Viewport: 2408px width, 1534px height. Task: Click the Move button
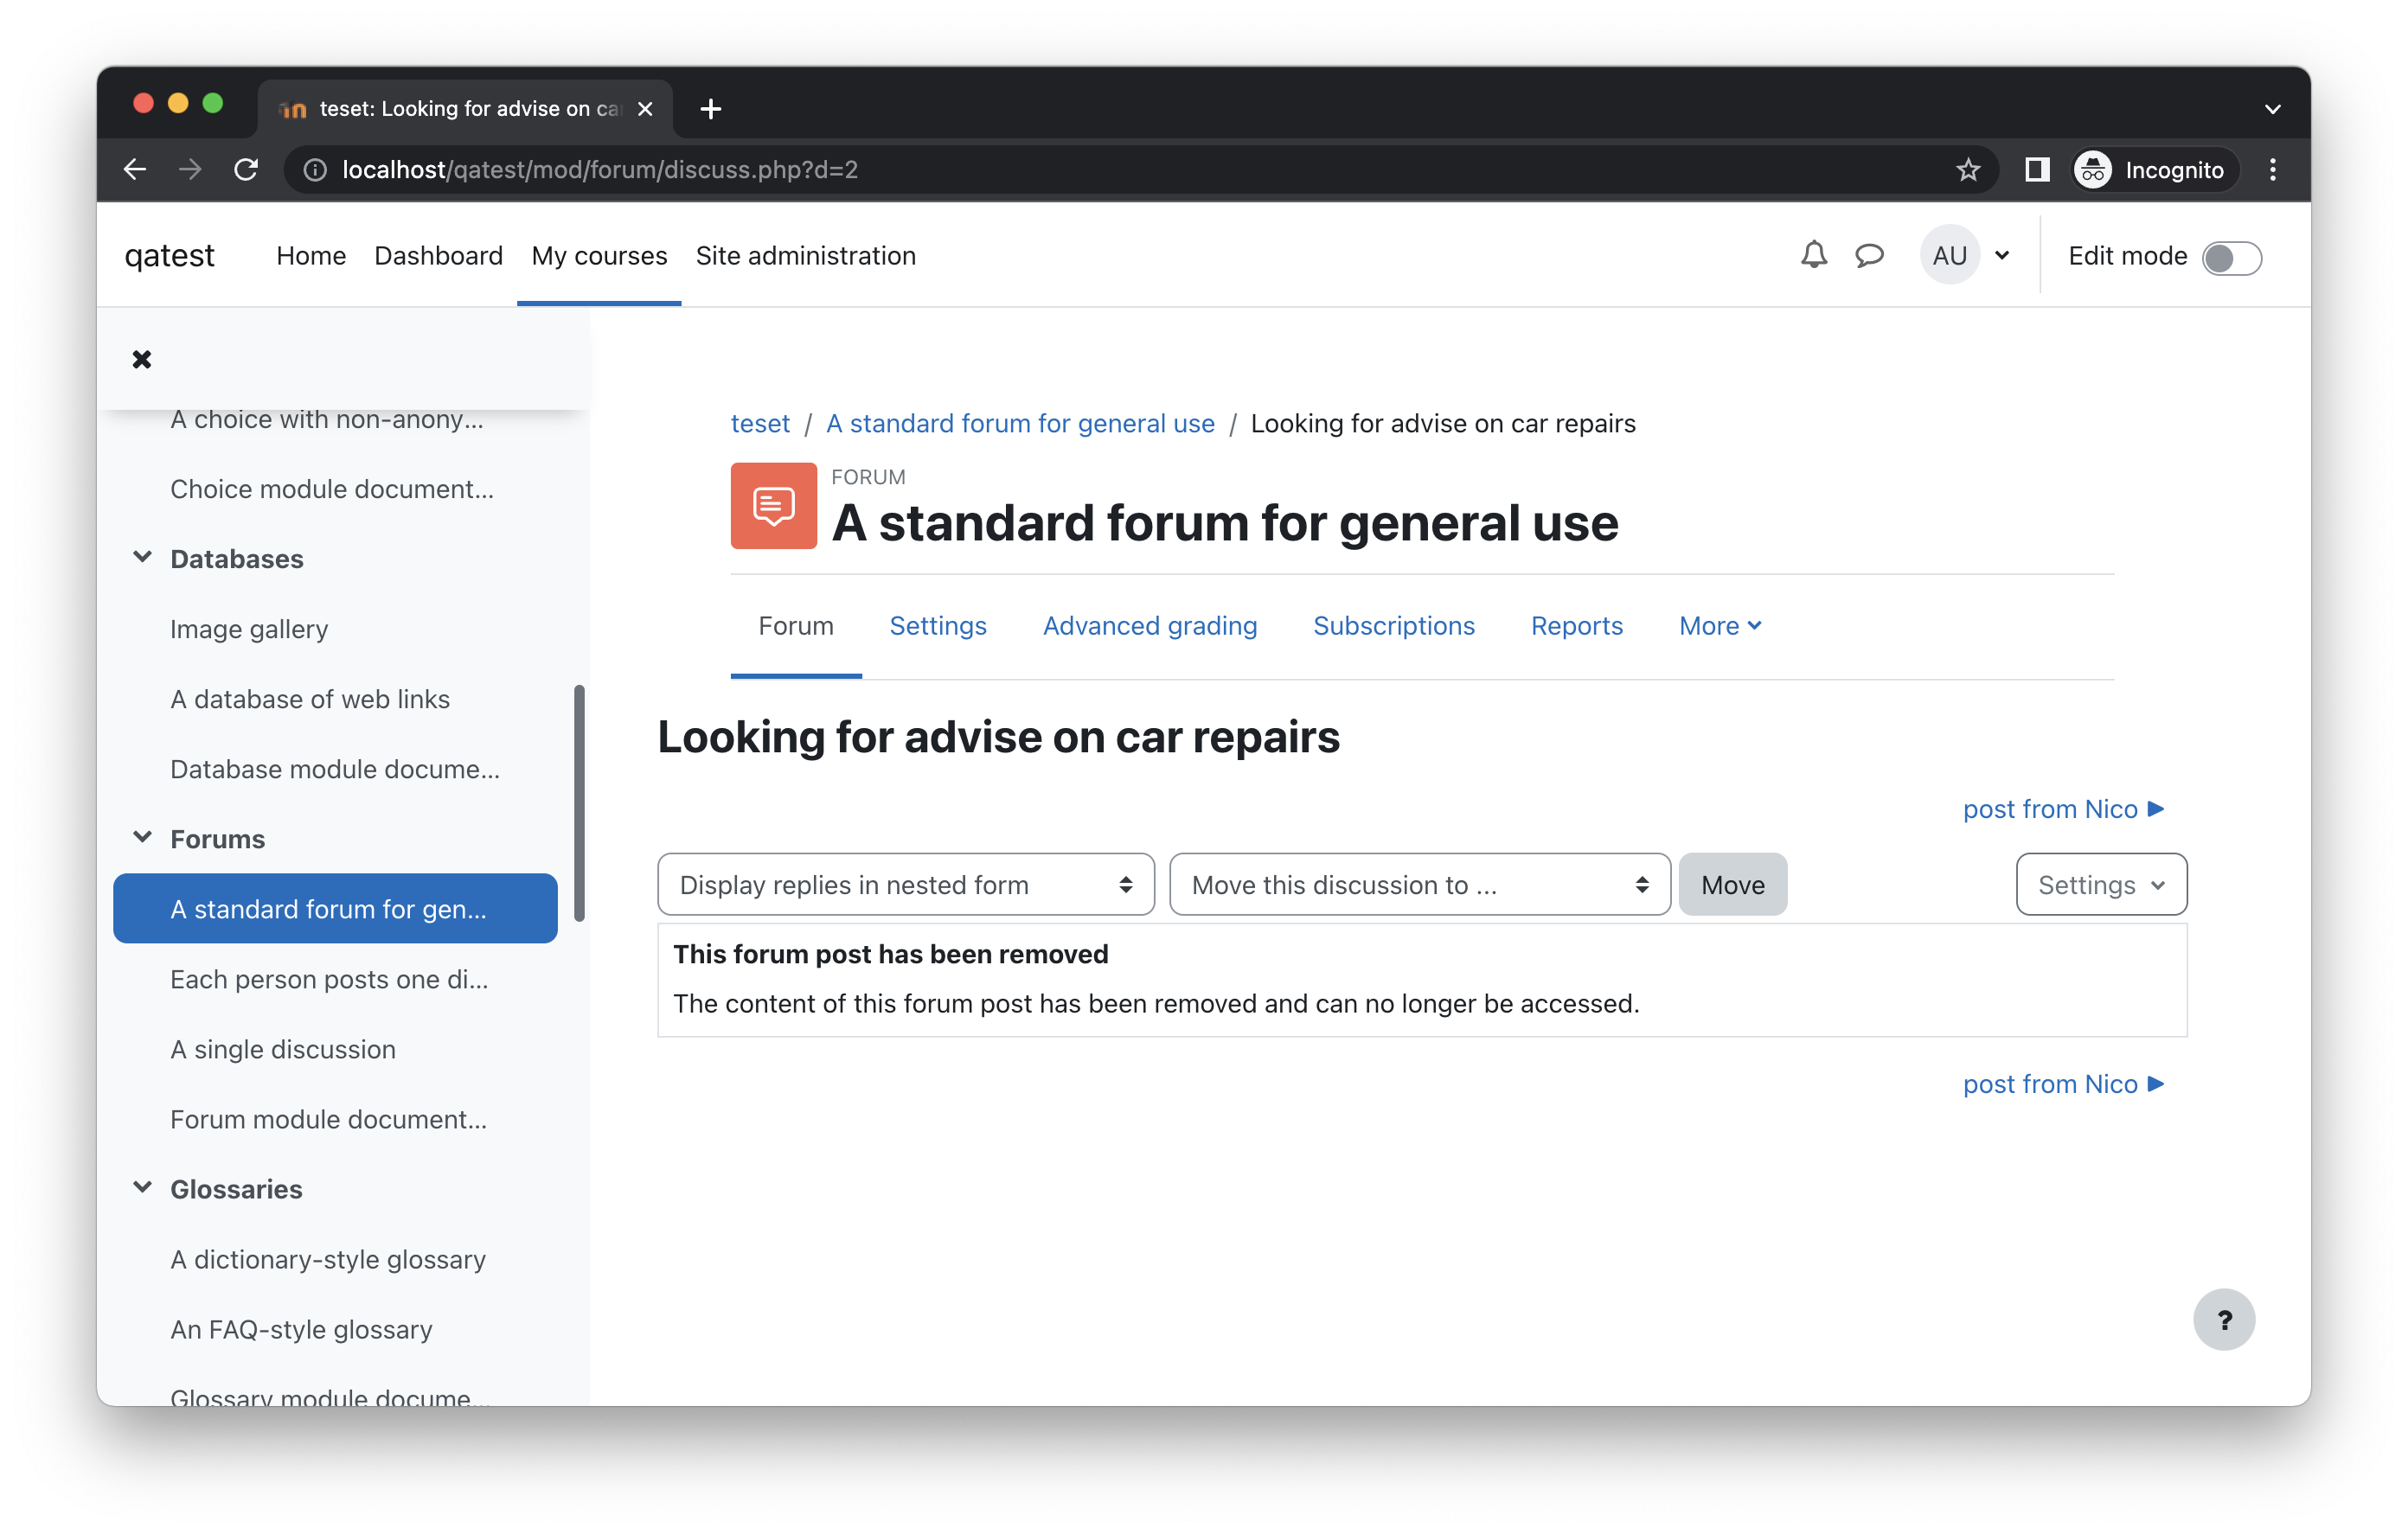[1733, 884]
